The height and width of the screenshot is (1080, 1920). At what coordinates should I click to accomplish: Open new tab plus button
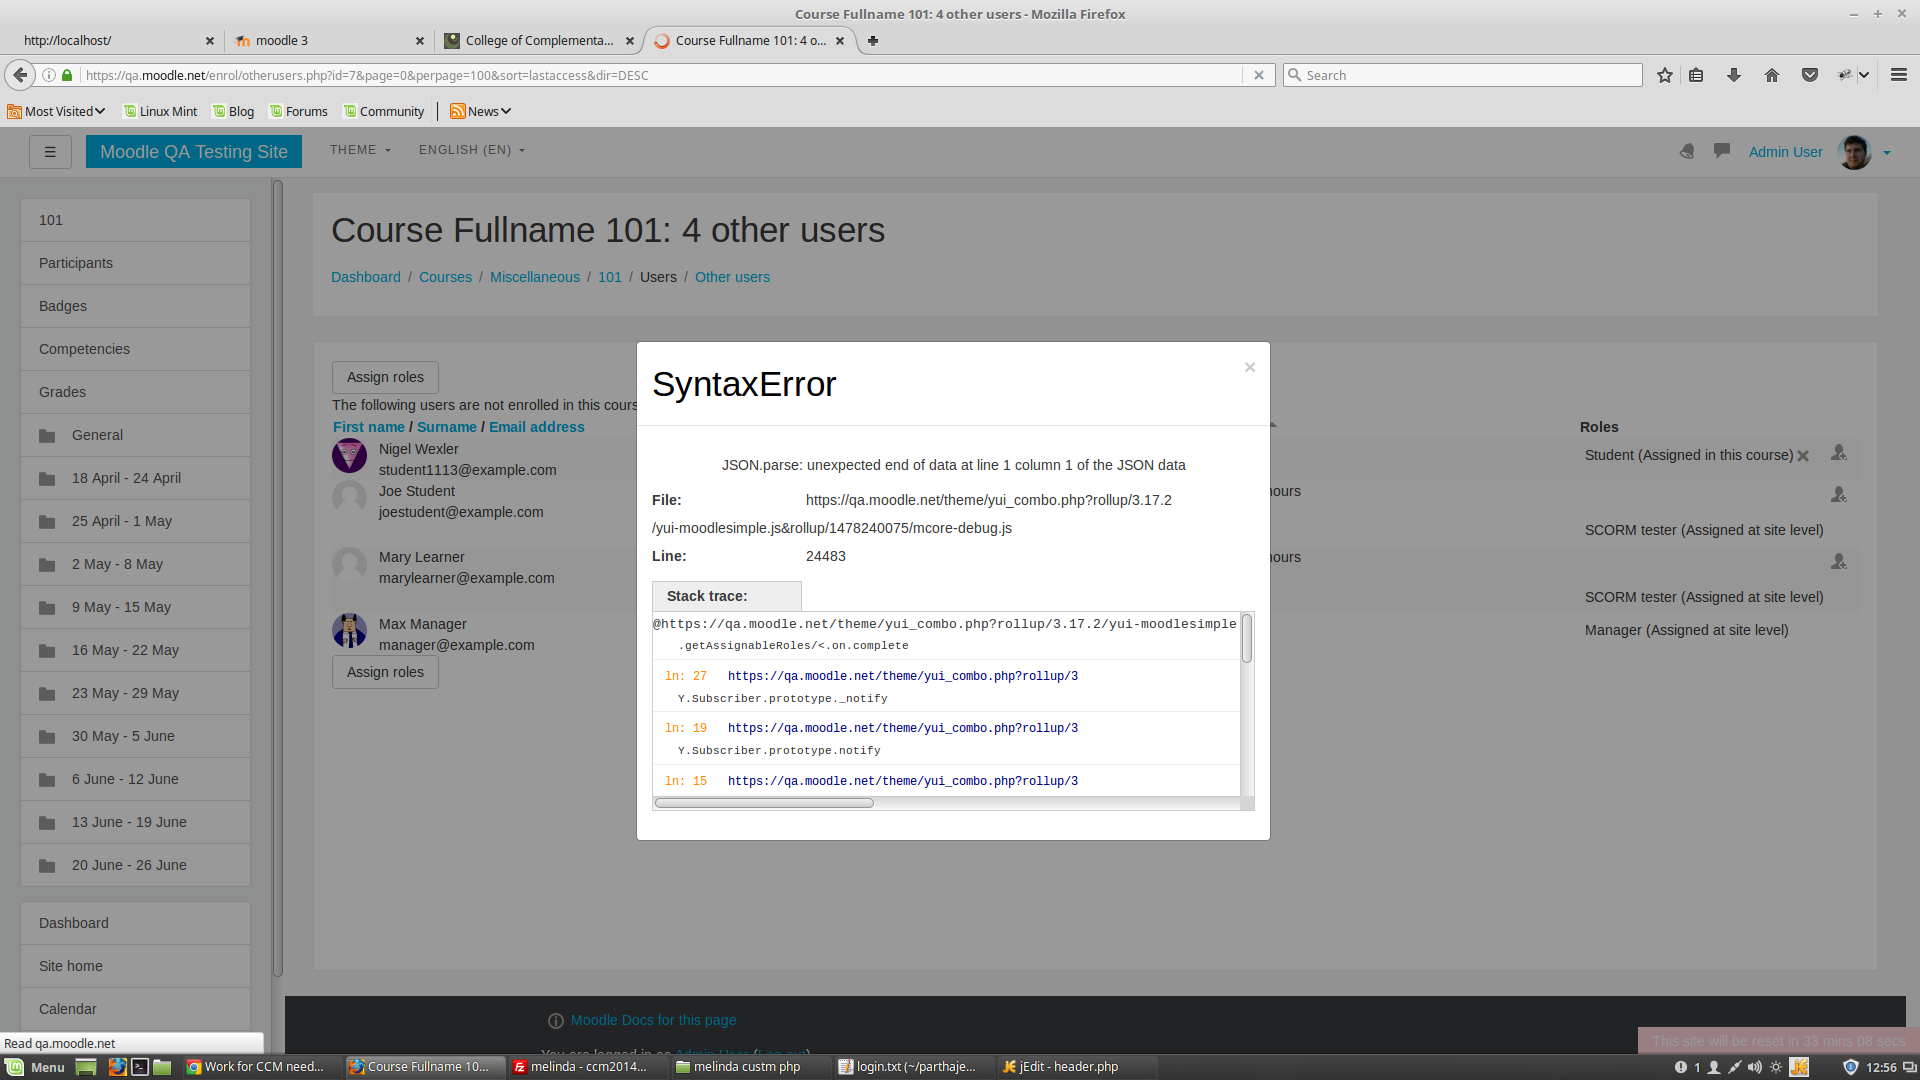click(873, 41)
